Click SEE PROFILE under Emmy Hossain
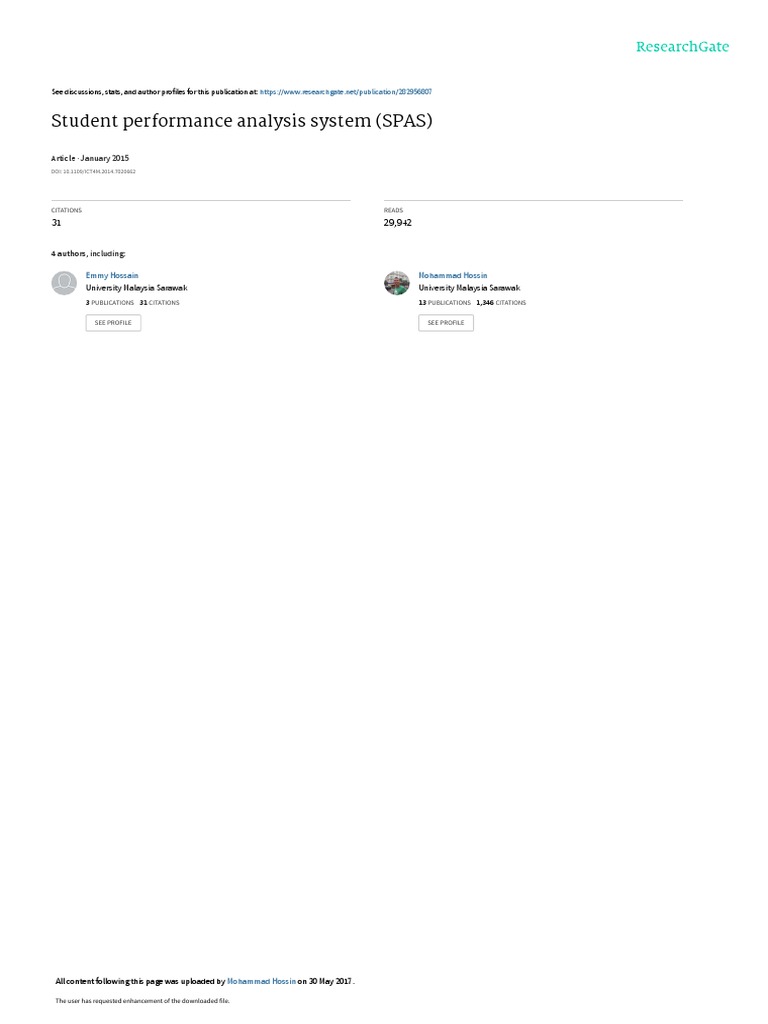Viewport: 768px width, 1024px height. (113, 323)
